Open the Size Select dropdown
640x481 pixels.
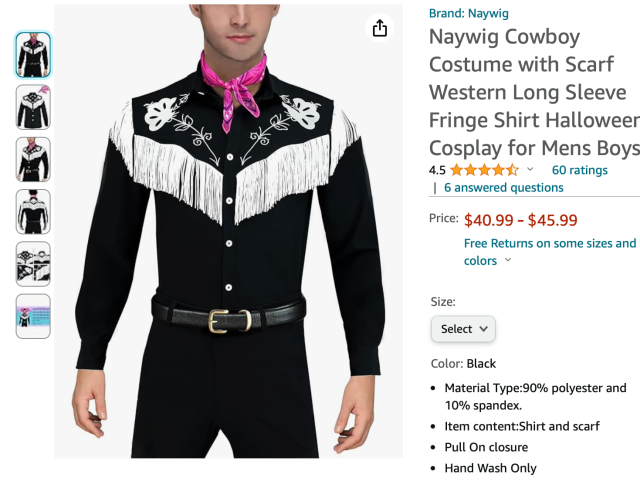click(463, 328)
